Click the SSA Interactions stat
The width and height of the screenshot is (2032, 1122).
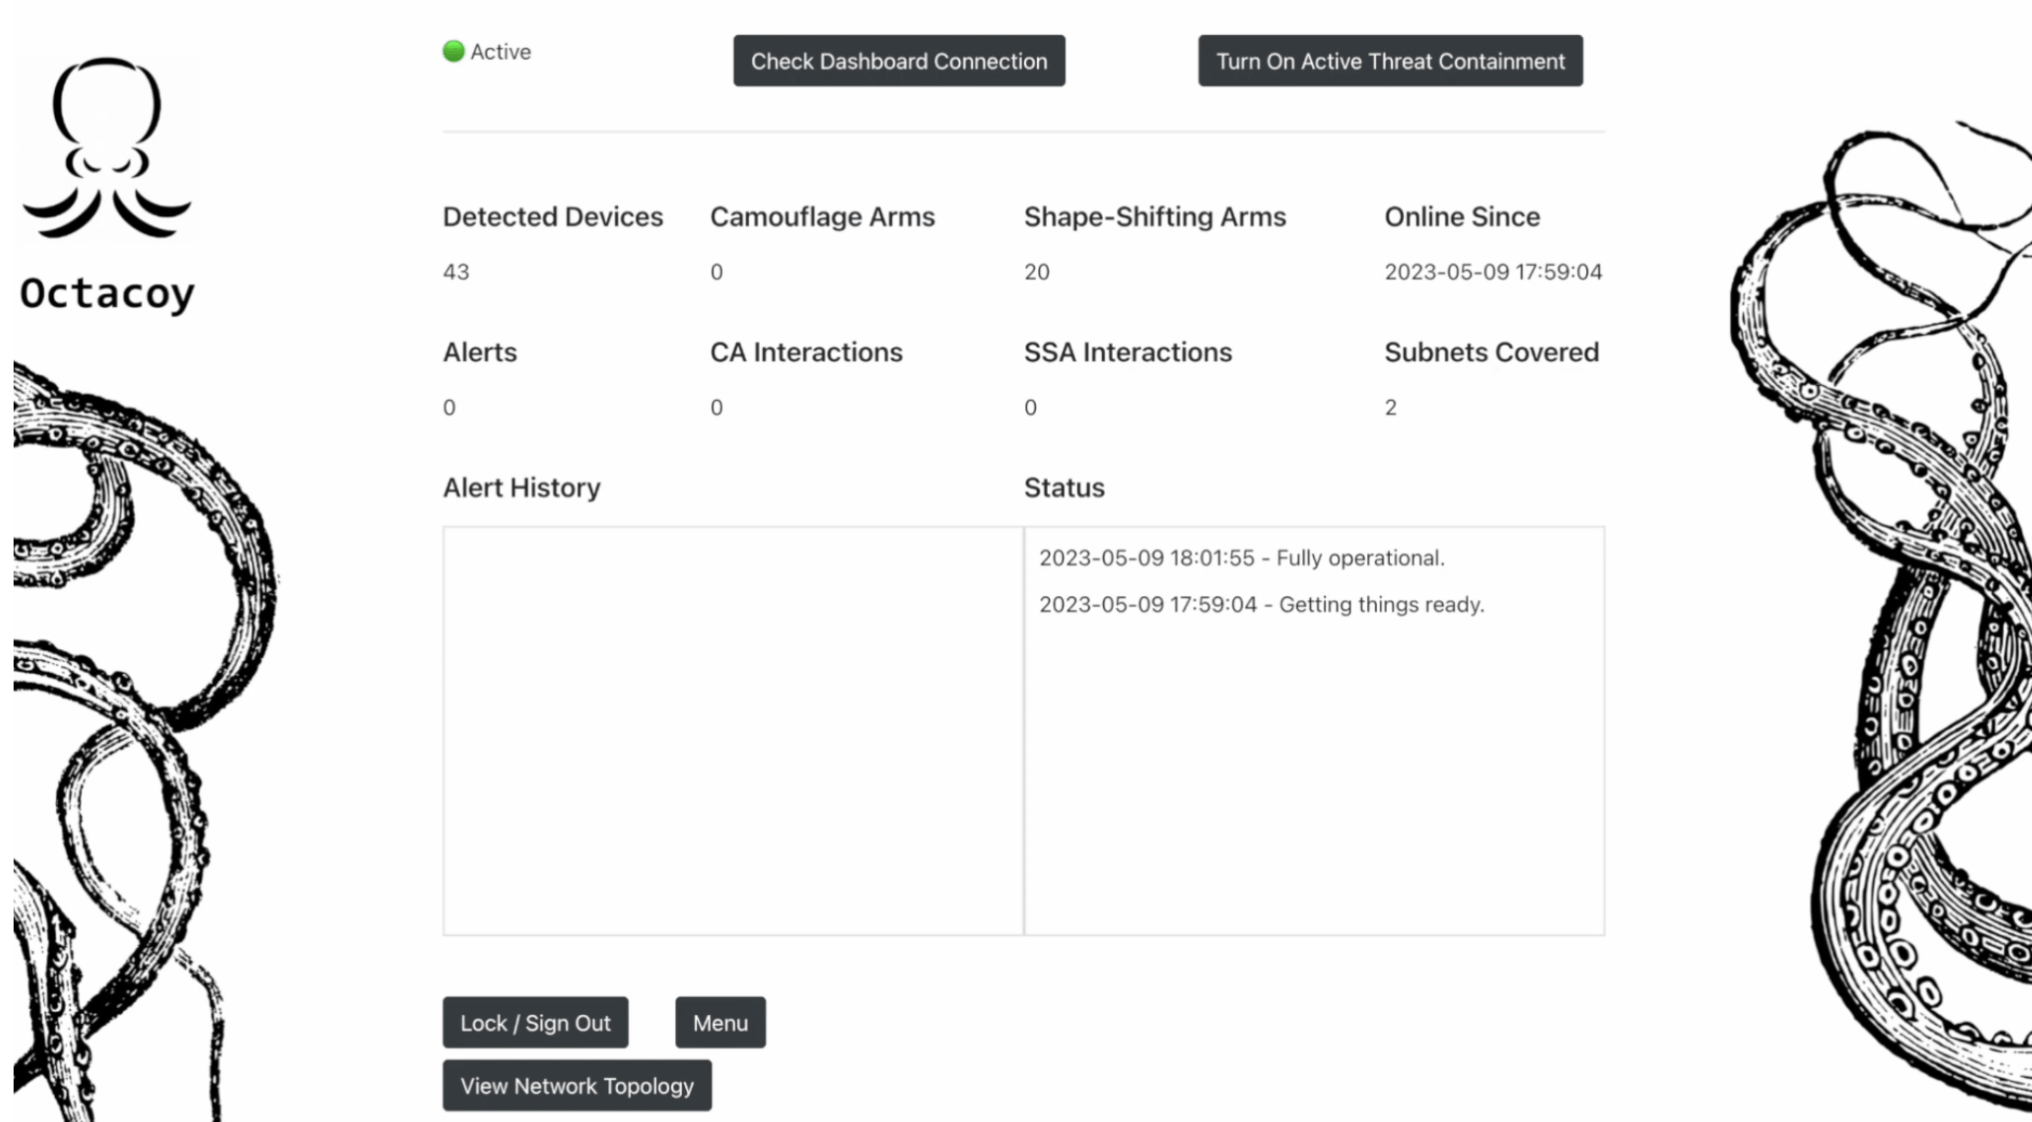pyautogui.click(x=1128, y=352)
